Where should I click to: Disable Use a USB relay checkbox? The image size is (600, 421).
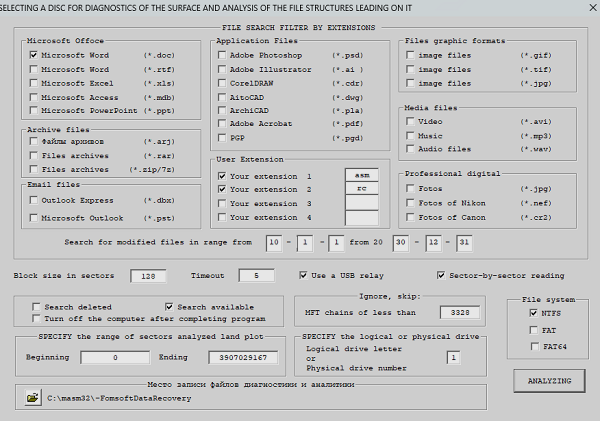[x=303, y=275]
